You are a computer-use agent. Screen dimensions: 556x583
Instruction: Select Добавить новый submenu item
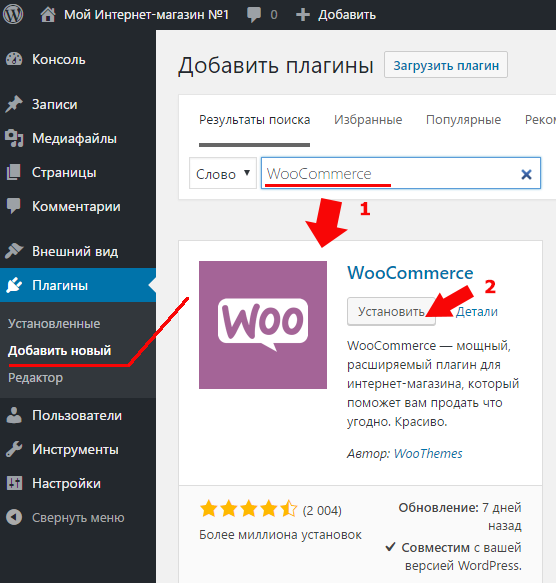(x=60, y=351)
